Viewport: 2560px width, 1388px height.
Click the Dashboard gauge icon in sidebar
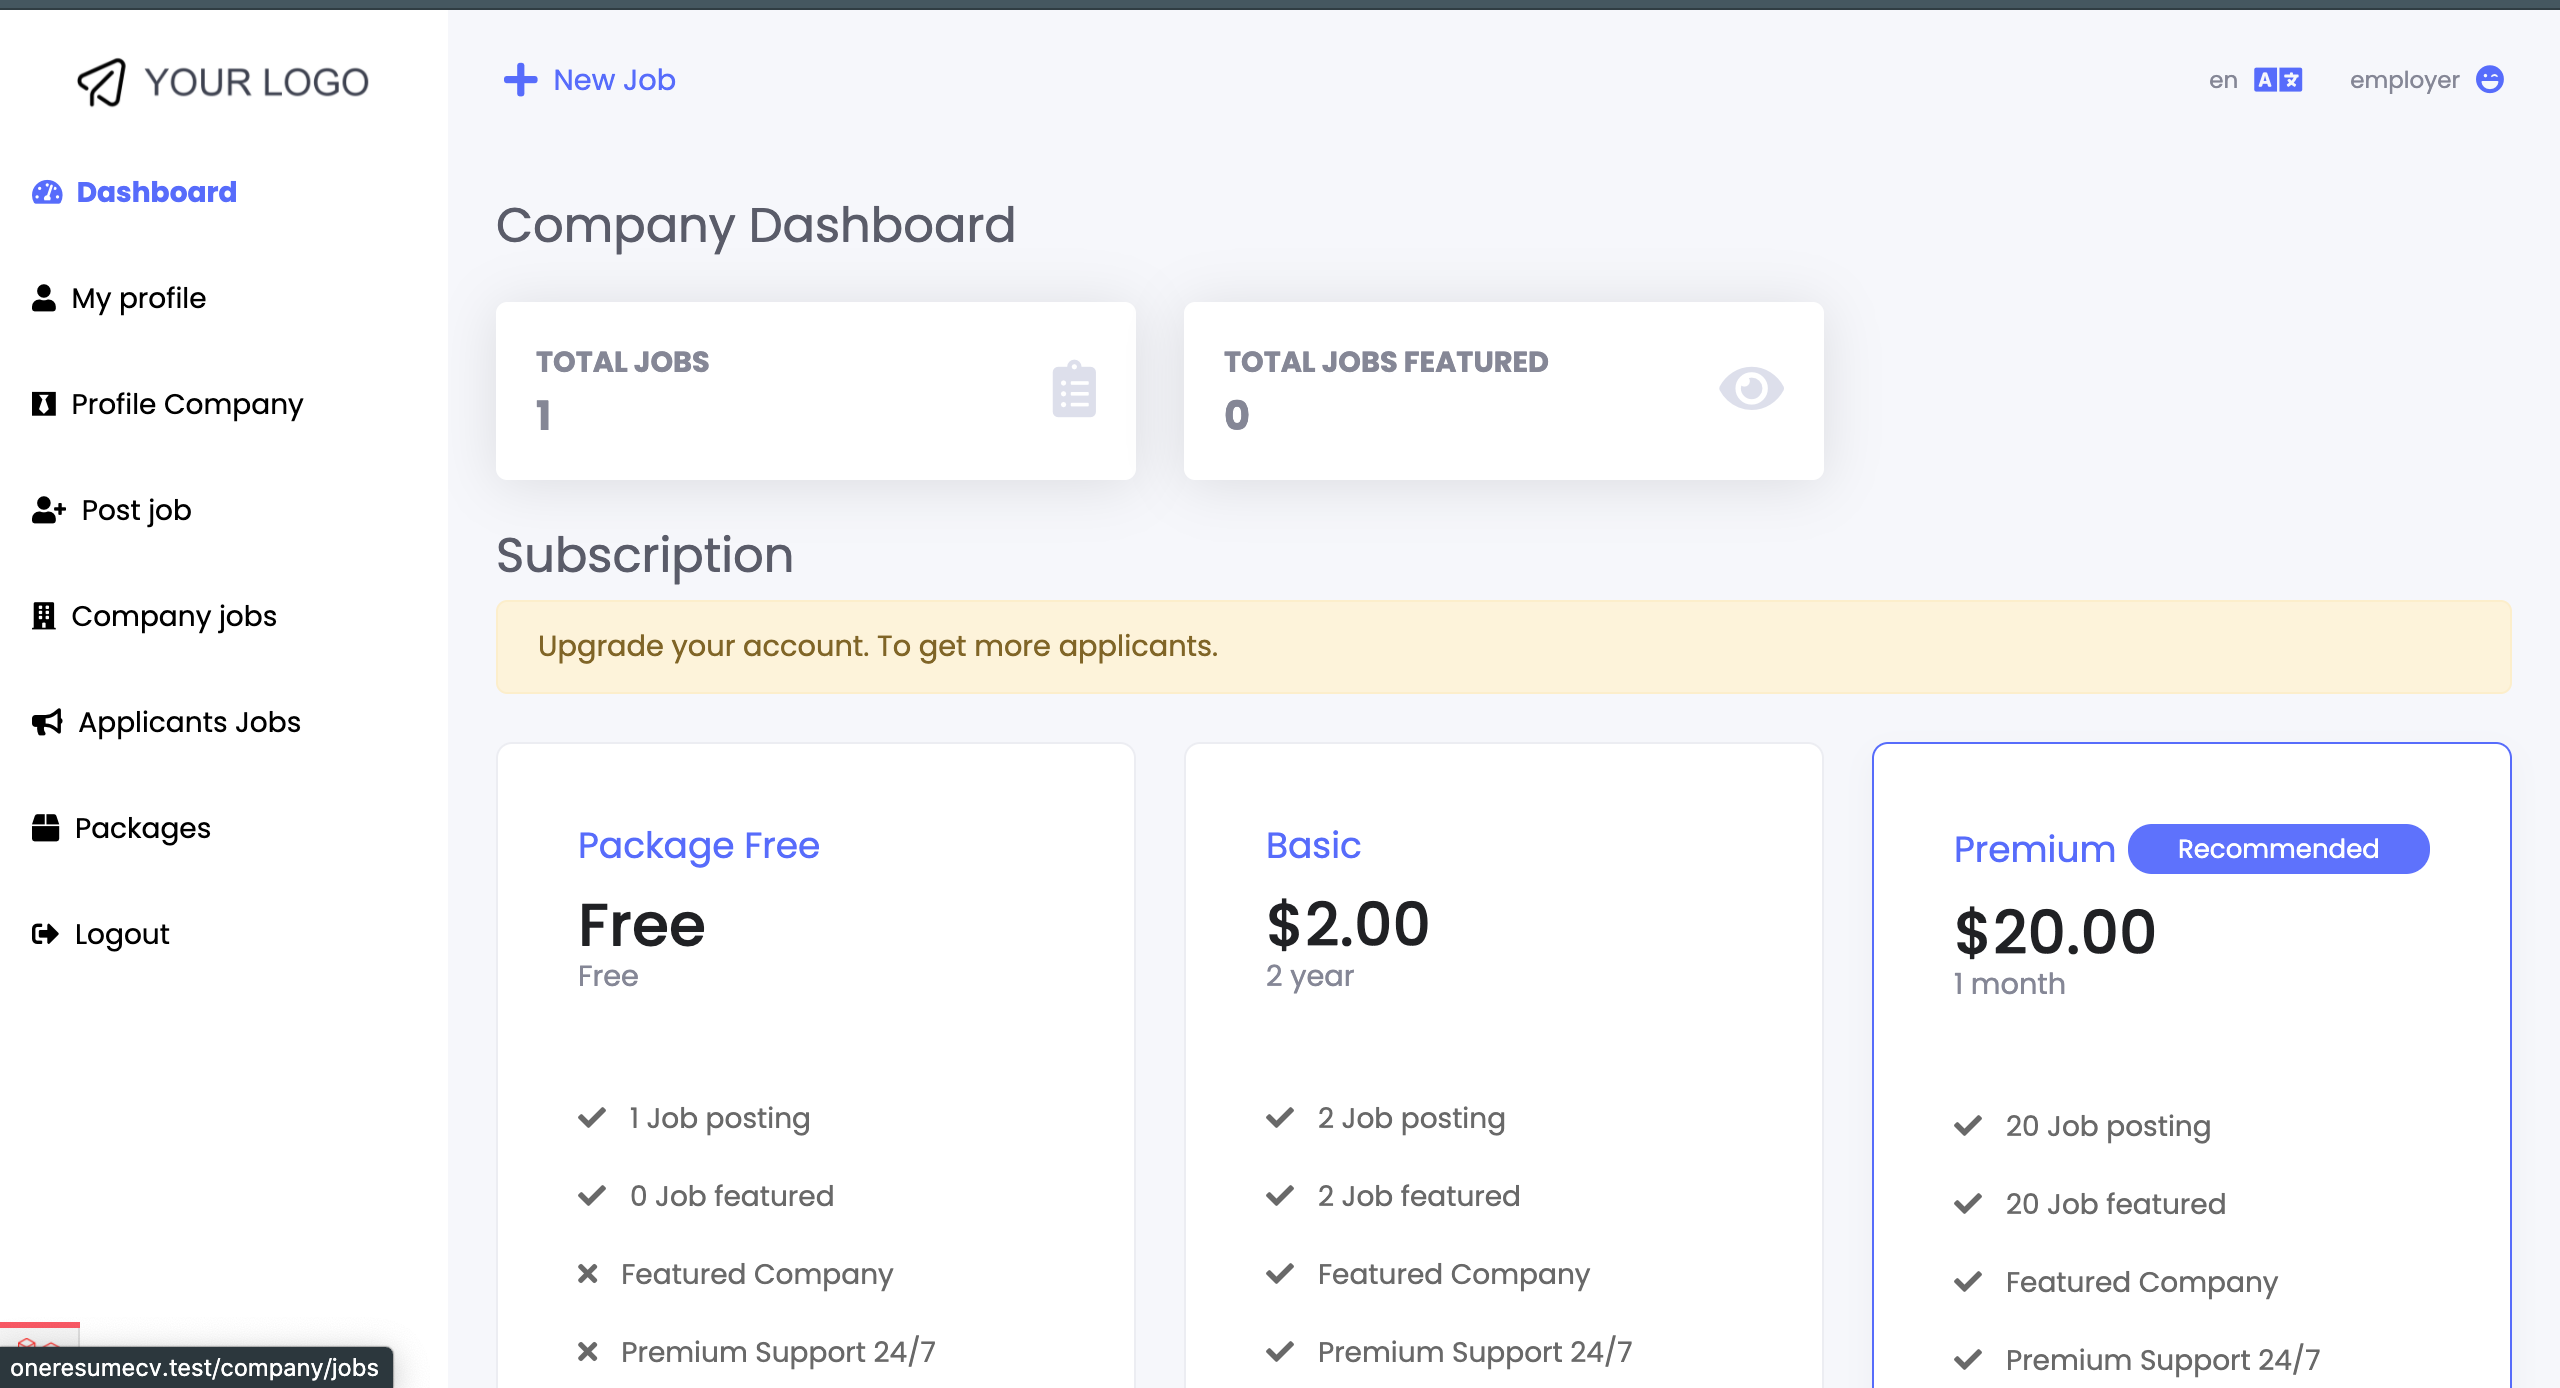[x=47, y=192]
